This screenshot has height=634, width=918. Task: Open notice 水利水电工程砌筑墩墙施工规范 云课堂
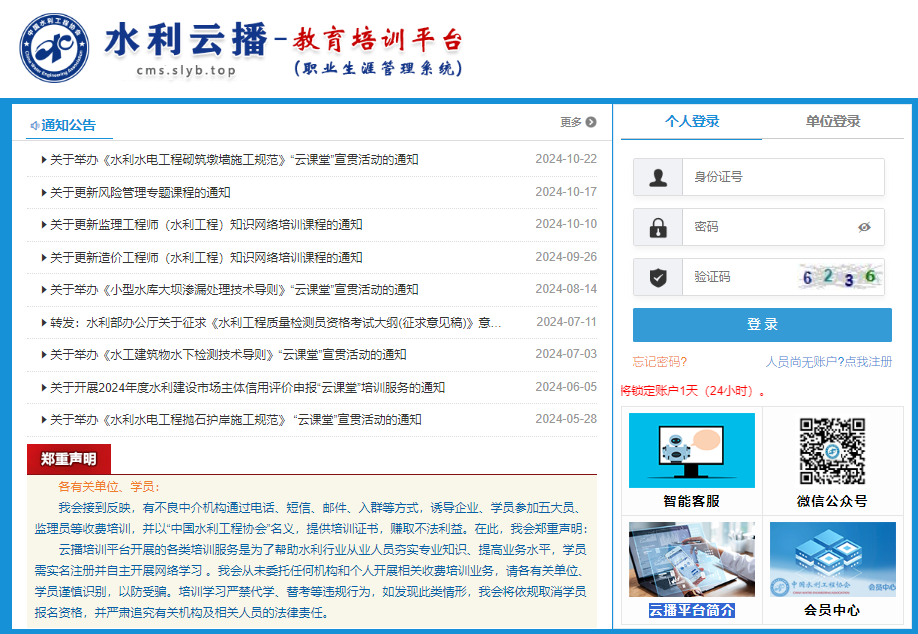(234, 160)
